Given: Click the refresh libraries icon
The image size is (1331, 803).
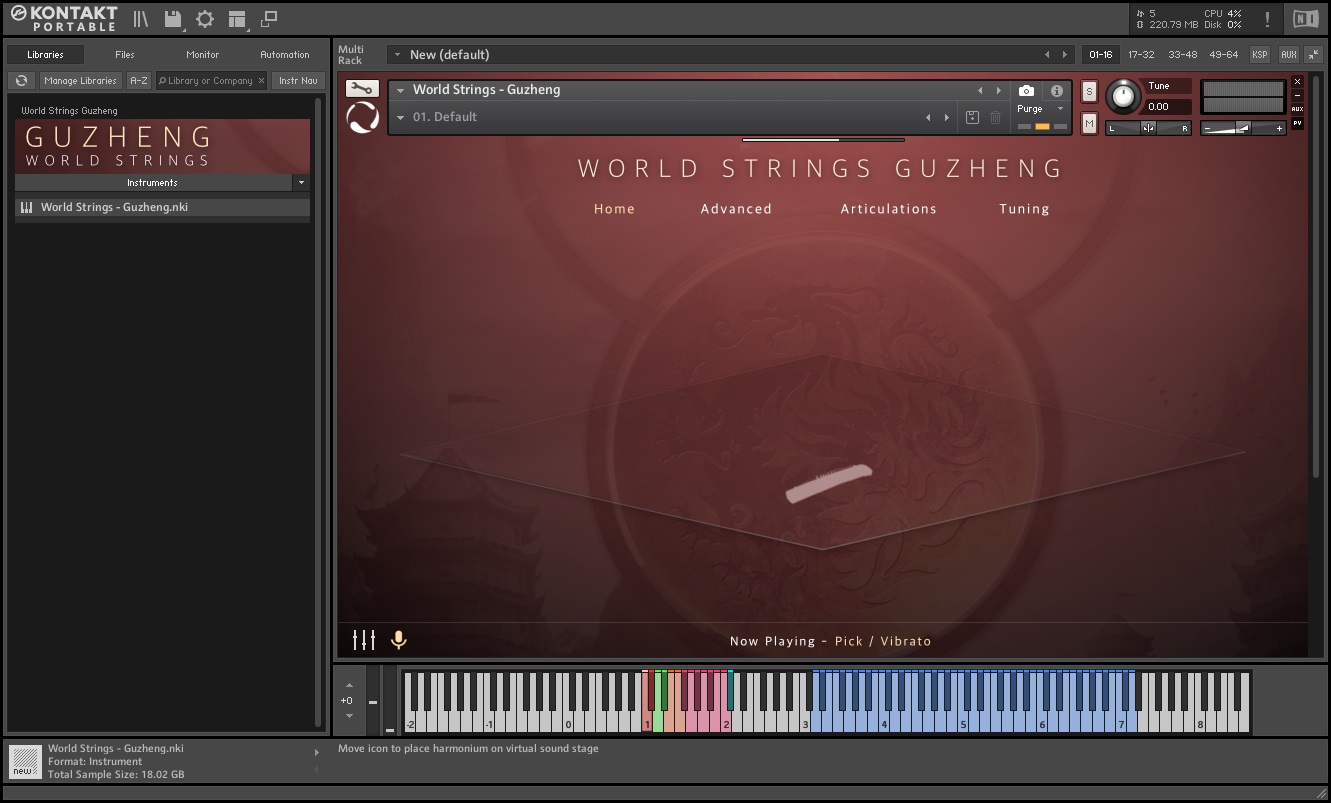Looking at the screenshot, I should [21, 81].
